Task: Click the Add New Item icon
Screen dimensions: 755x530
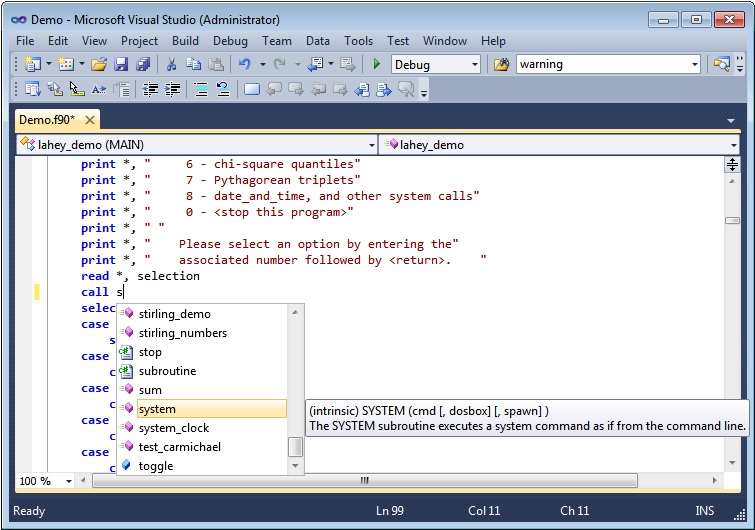Action: point(66,64)
